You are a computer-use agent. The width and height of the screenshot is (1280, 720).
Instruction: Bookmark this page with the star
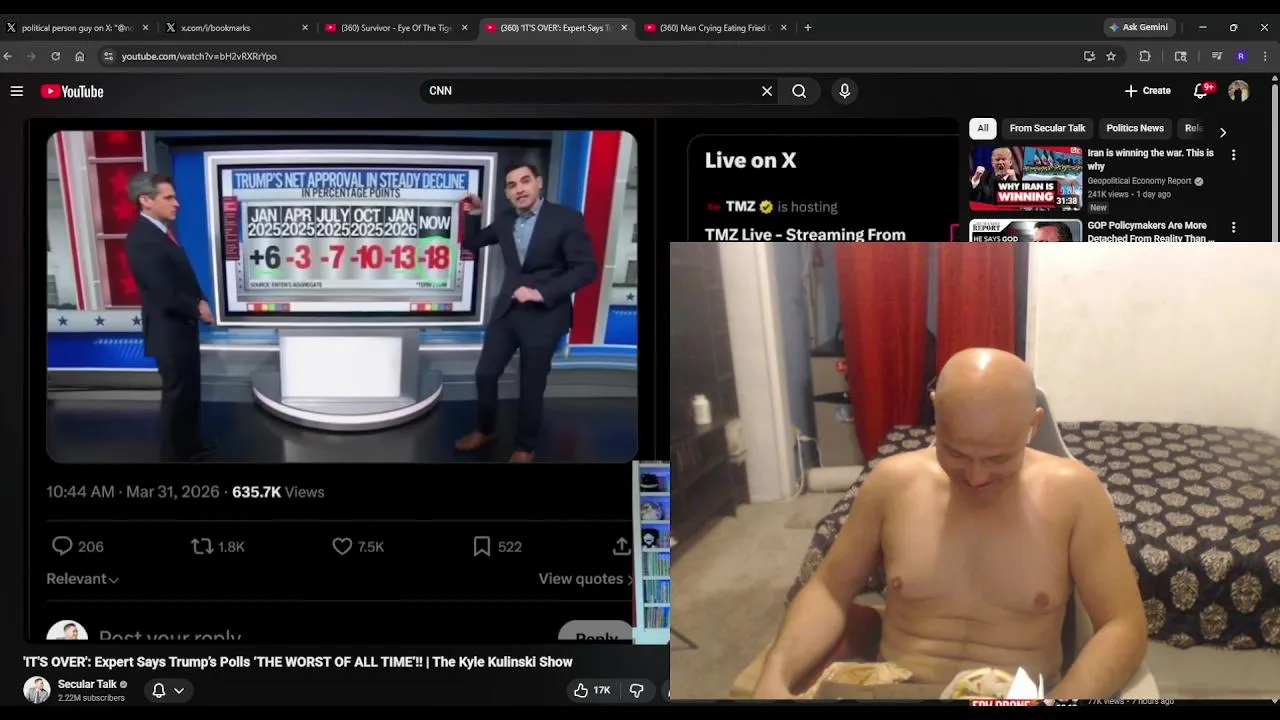pos(1111,56)
